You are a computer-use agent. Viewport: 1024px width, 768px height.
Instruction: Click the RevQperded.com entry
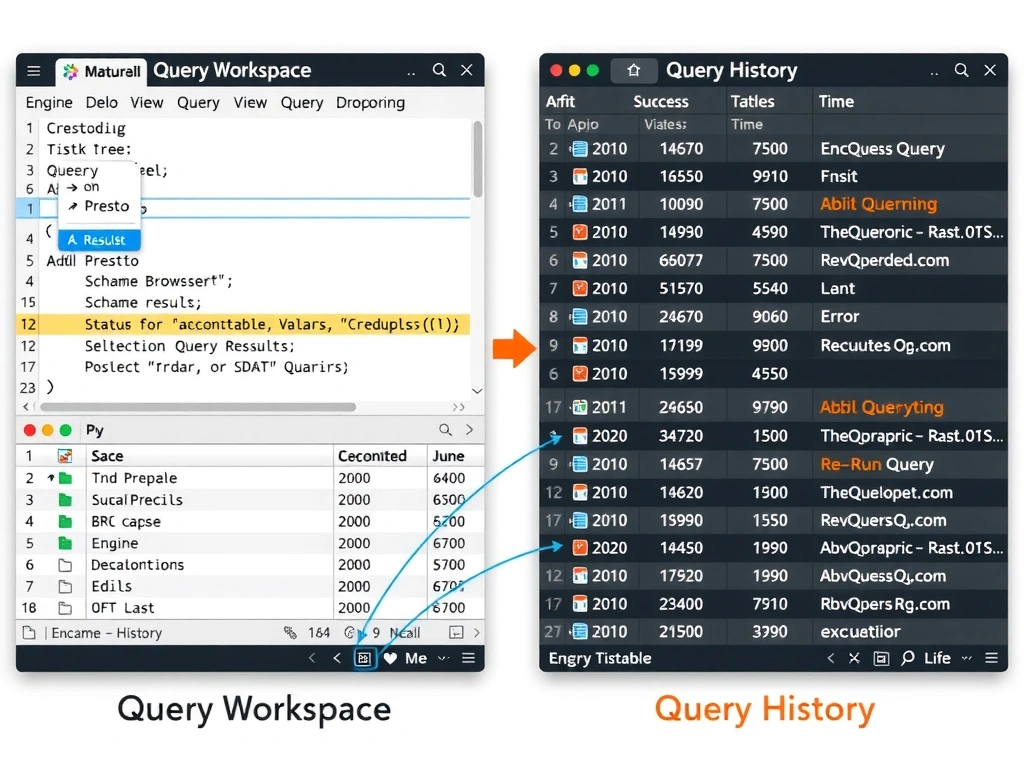(x=884, y=261)
